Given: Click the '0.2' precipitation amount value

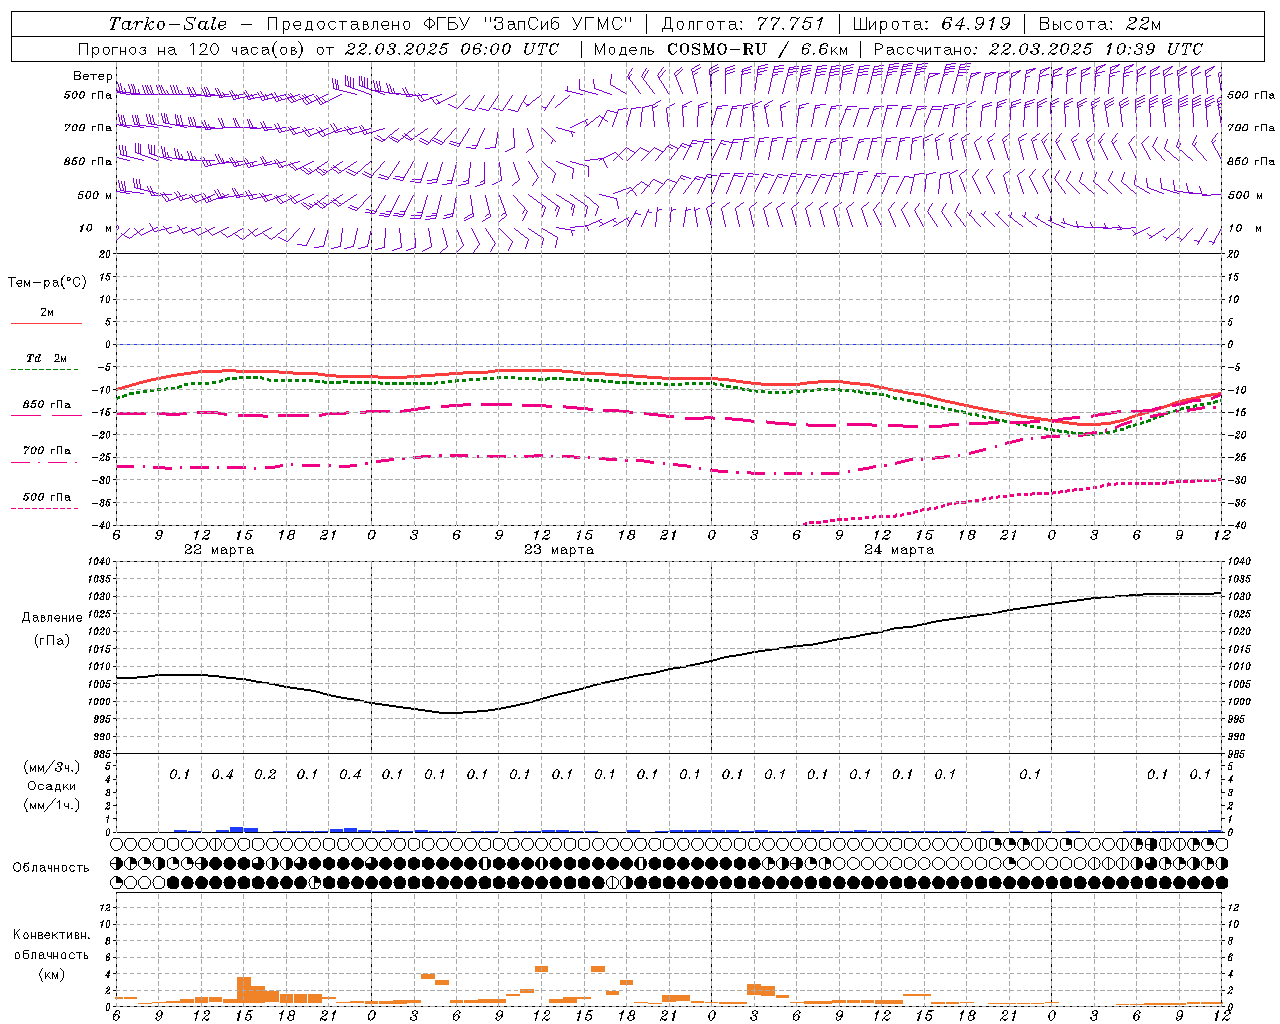Looking at the screenshot, I should [265, 775].
